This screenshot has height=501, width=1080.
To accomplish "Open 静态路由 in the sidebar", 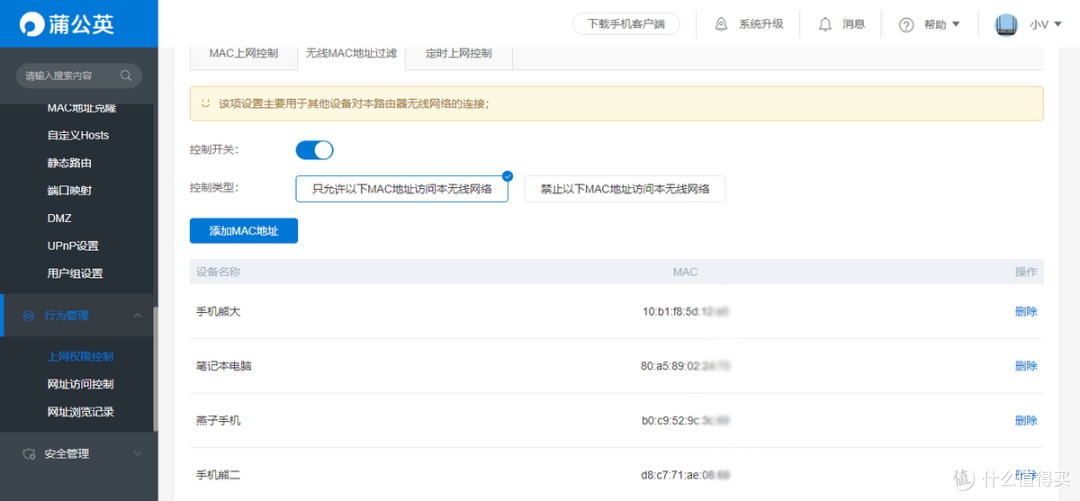I will coord(70,163).
